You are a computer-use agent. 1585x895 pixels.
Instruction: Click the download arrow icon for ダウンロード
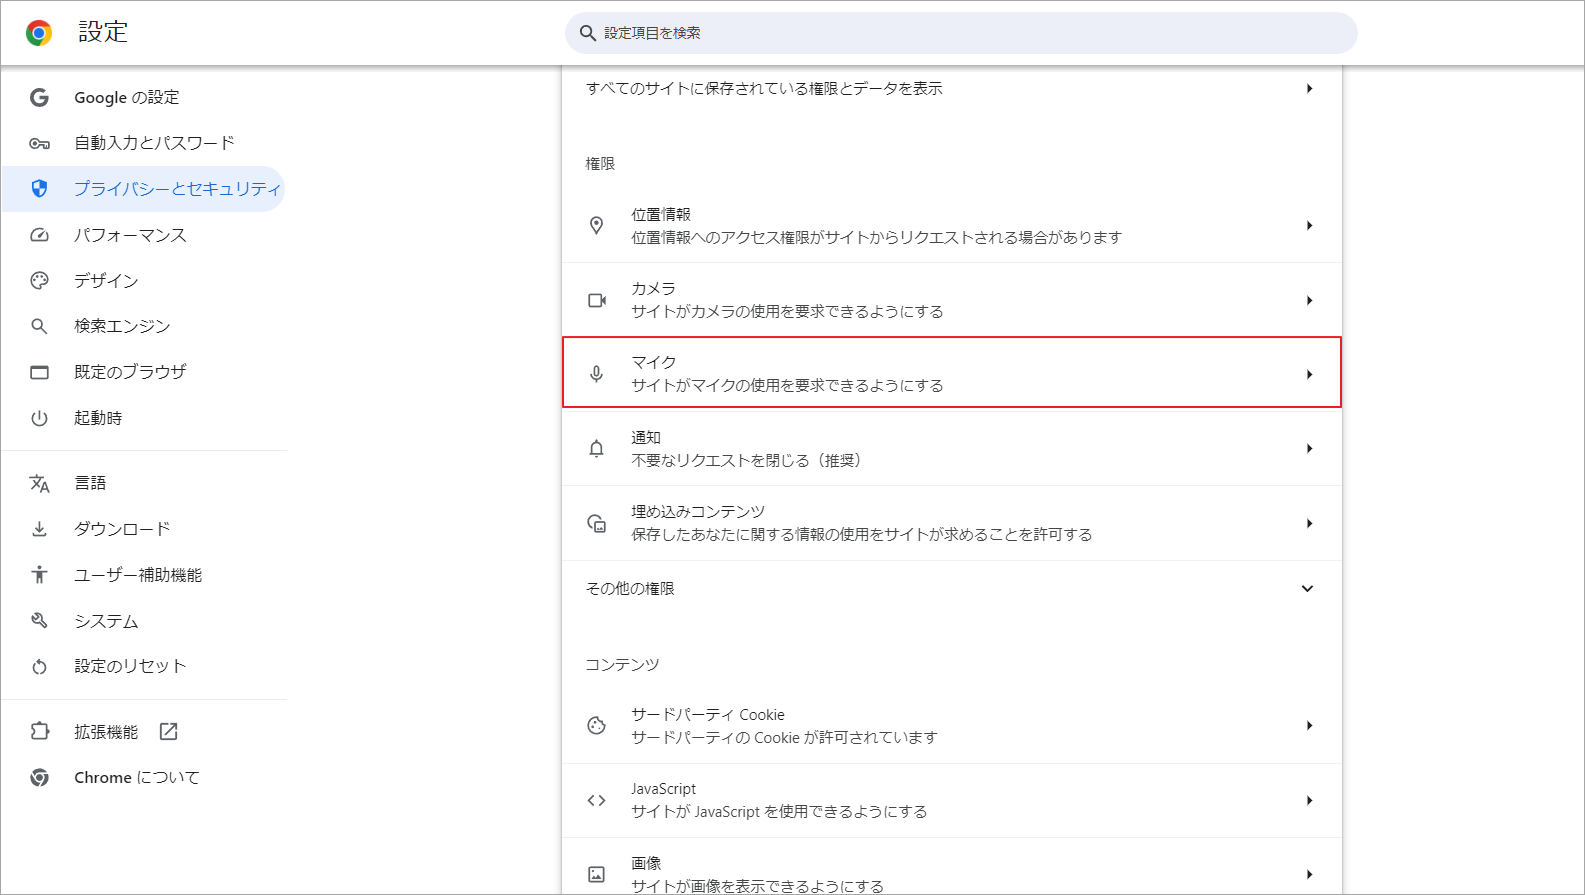39,529
